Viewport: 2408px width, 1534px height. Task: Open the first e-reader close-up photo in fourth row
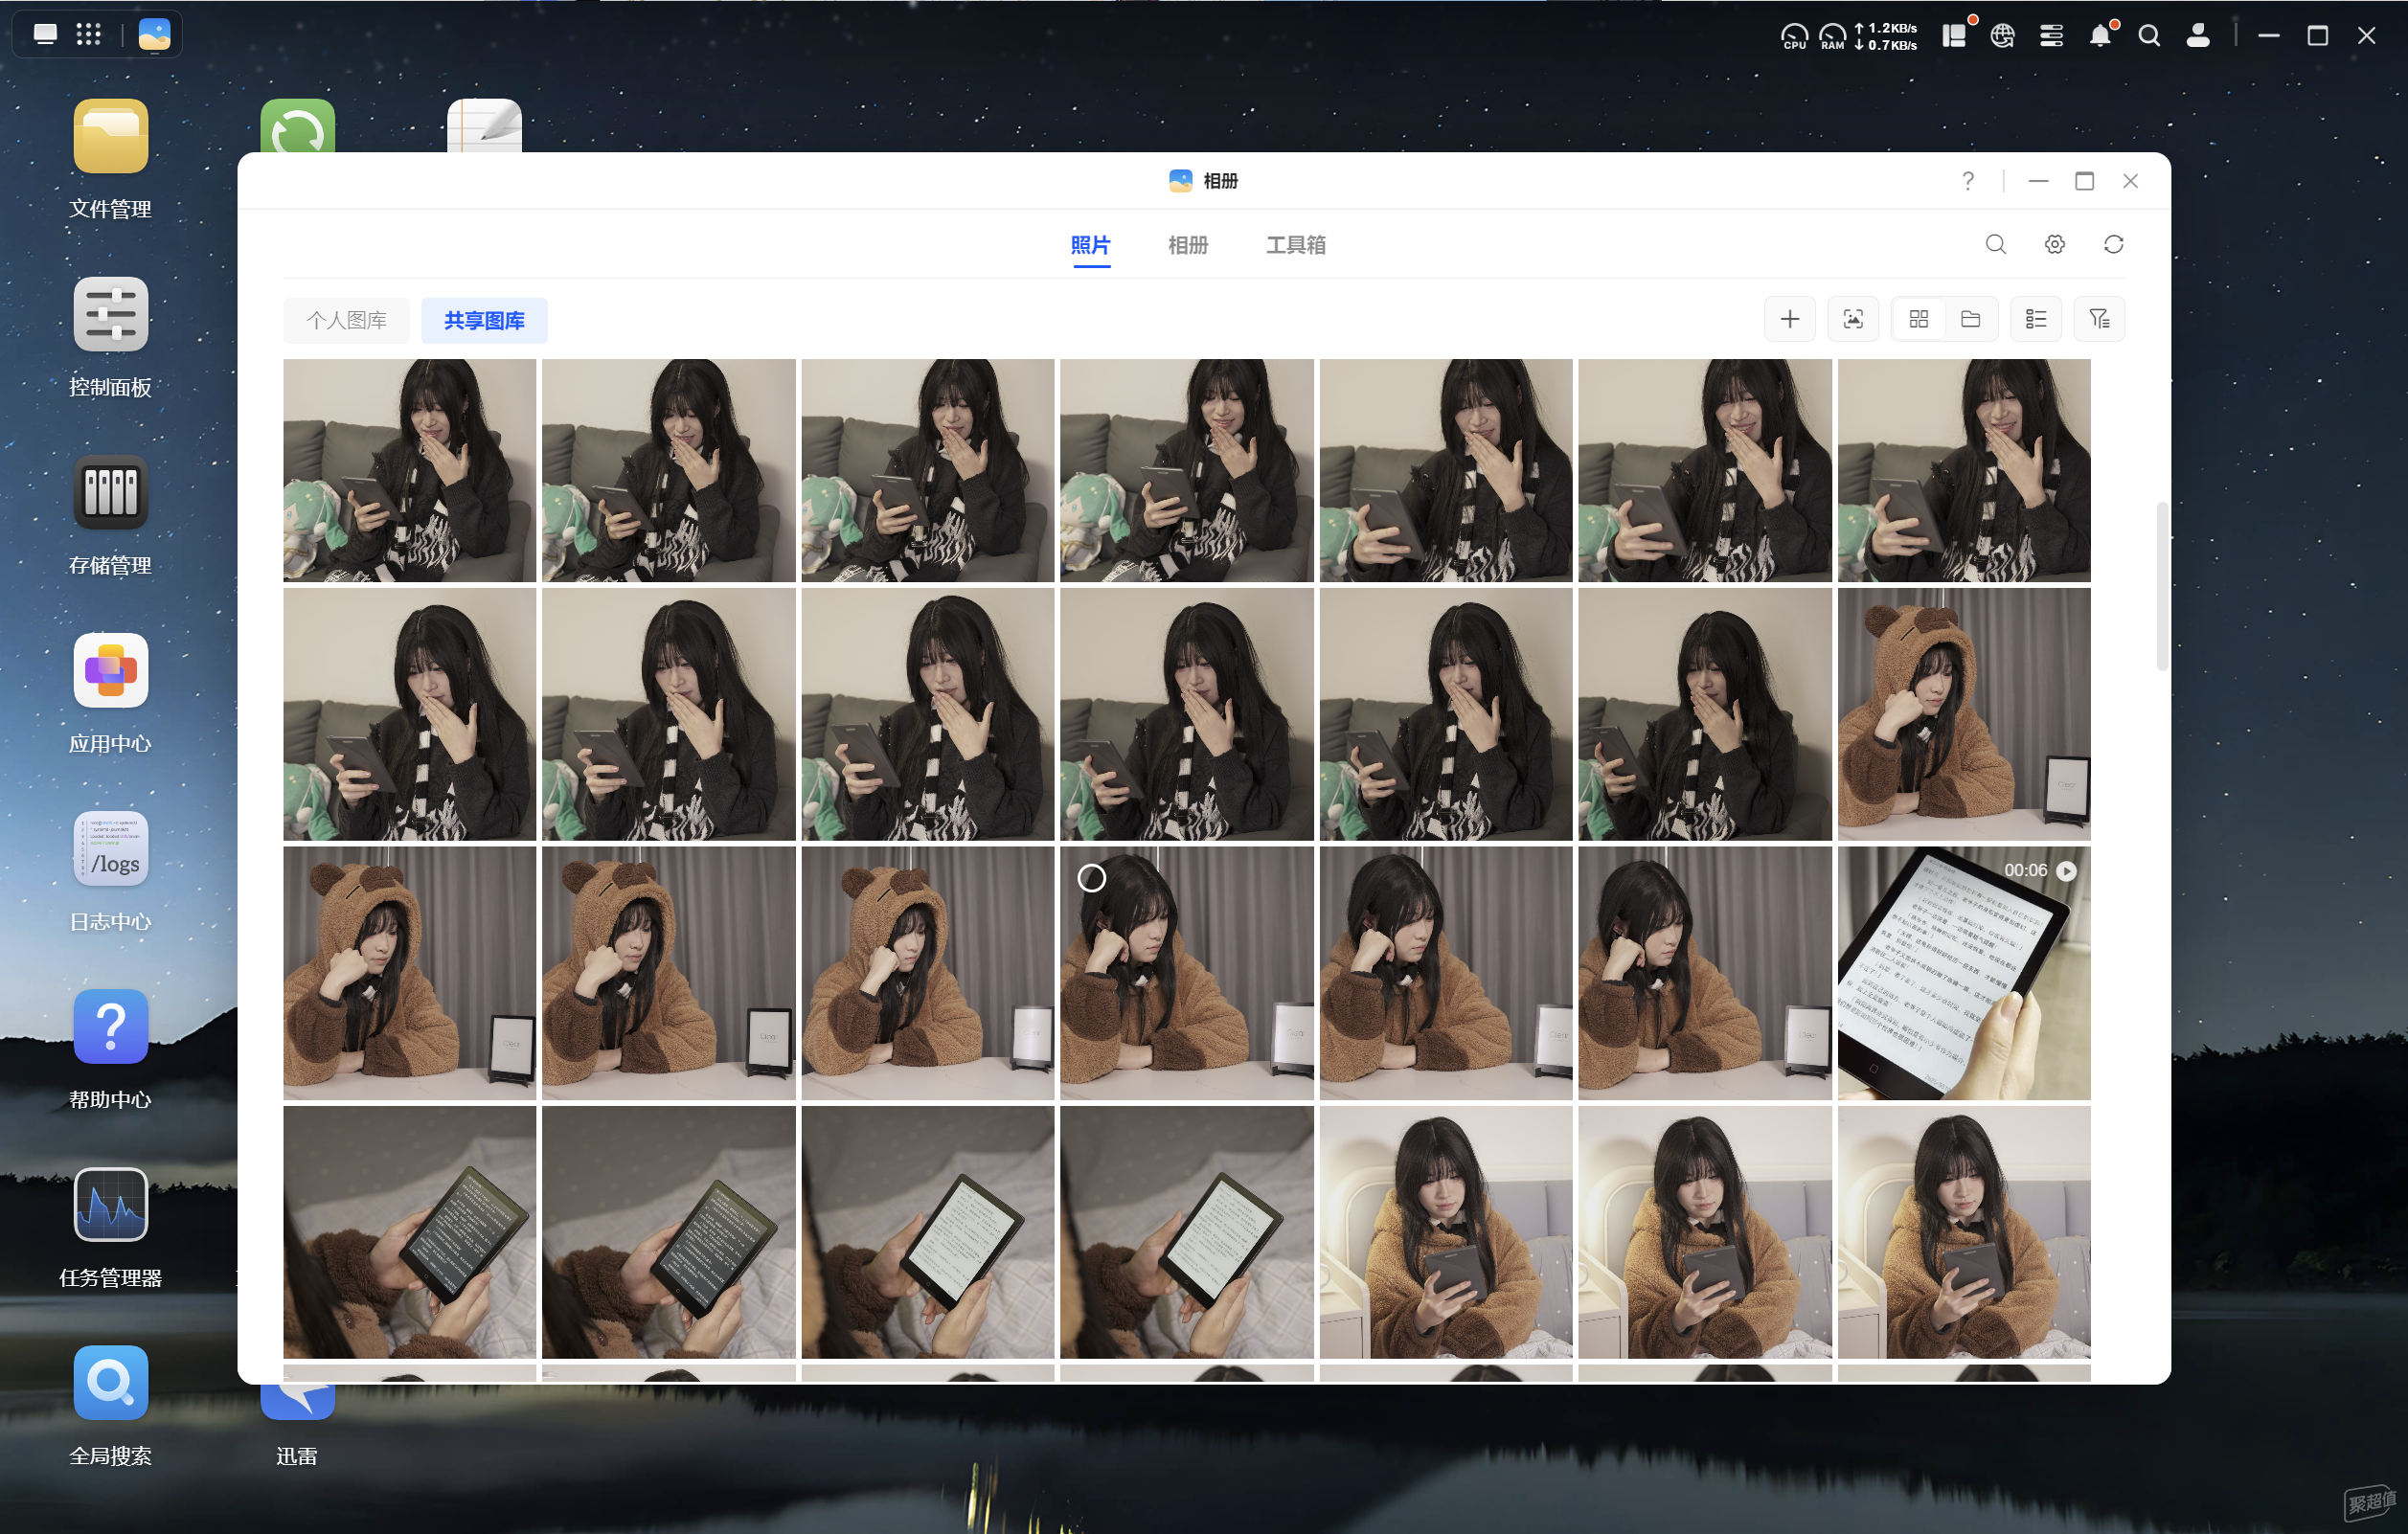pyautogui.click(x=409, y=1232)
